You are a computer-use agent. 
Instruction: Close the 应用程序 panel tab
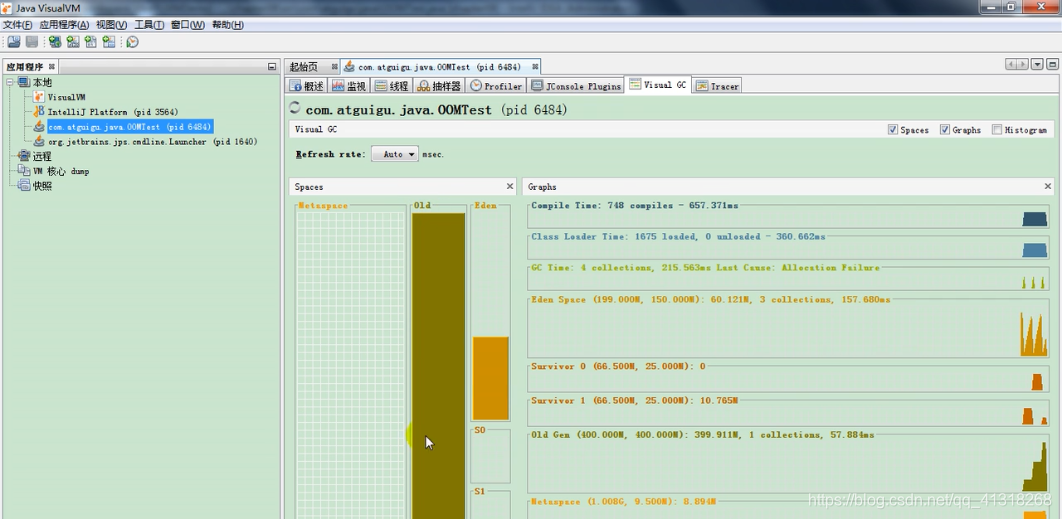(x=51, y=66)
